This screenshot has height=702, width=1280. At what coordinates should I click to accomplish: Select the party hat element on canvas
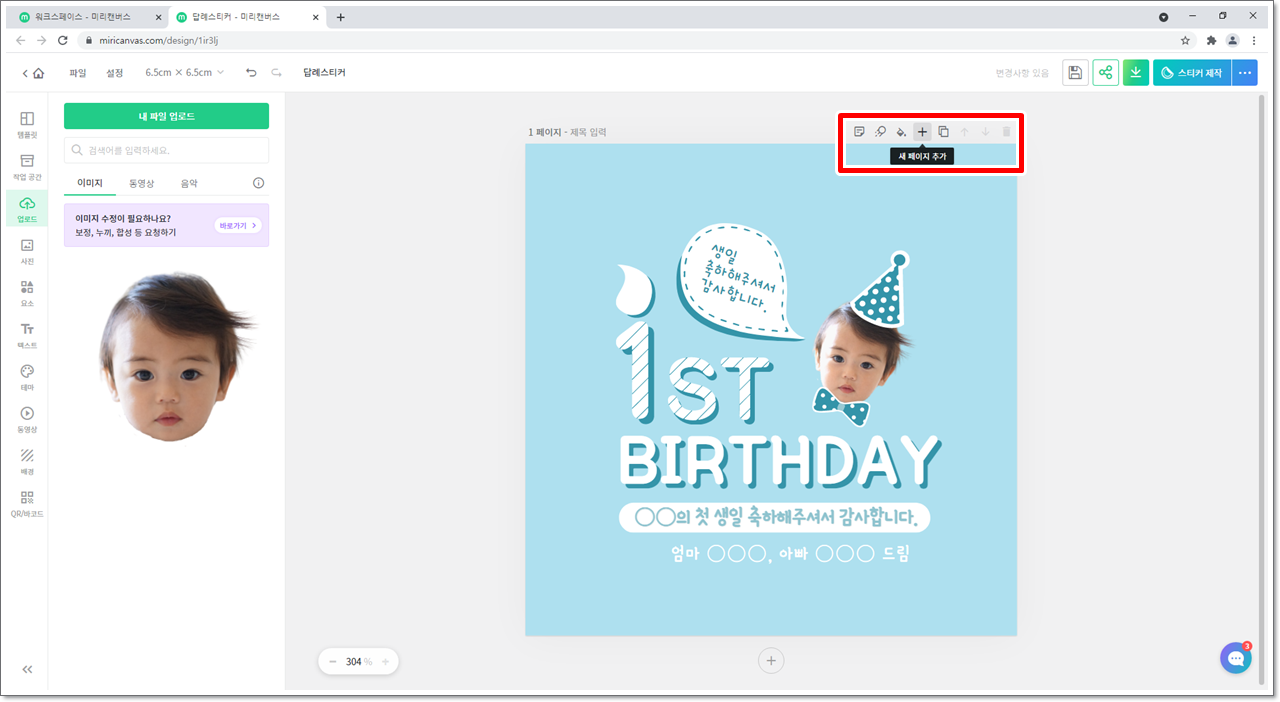(x=883, y=289)
